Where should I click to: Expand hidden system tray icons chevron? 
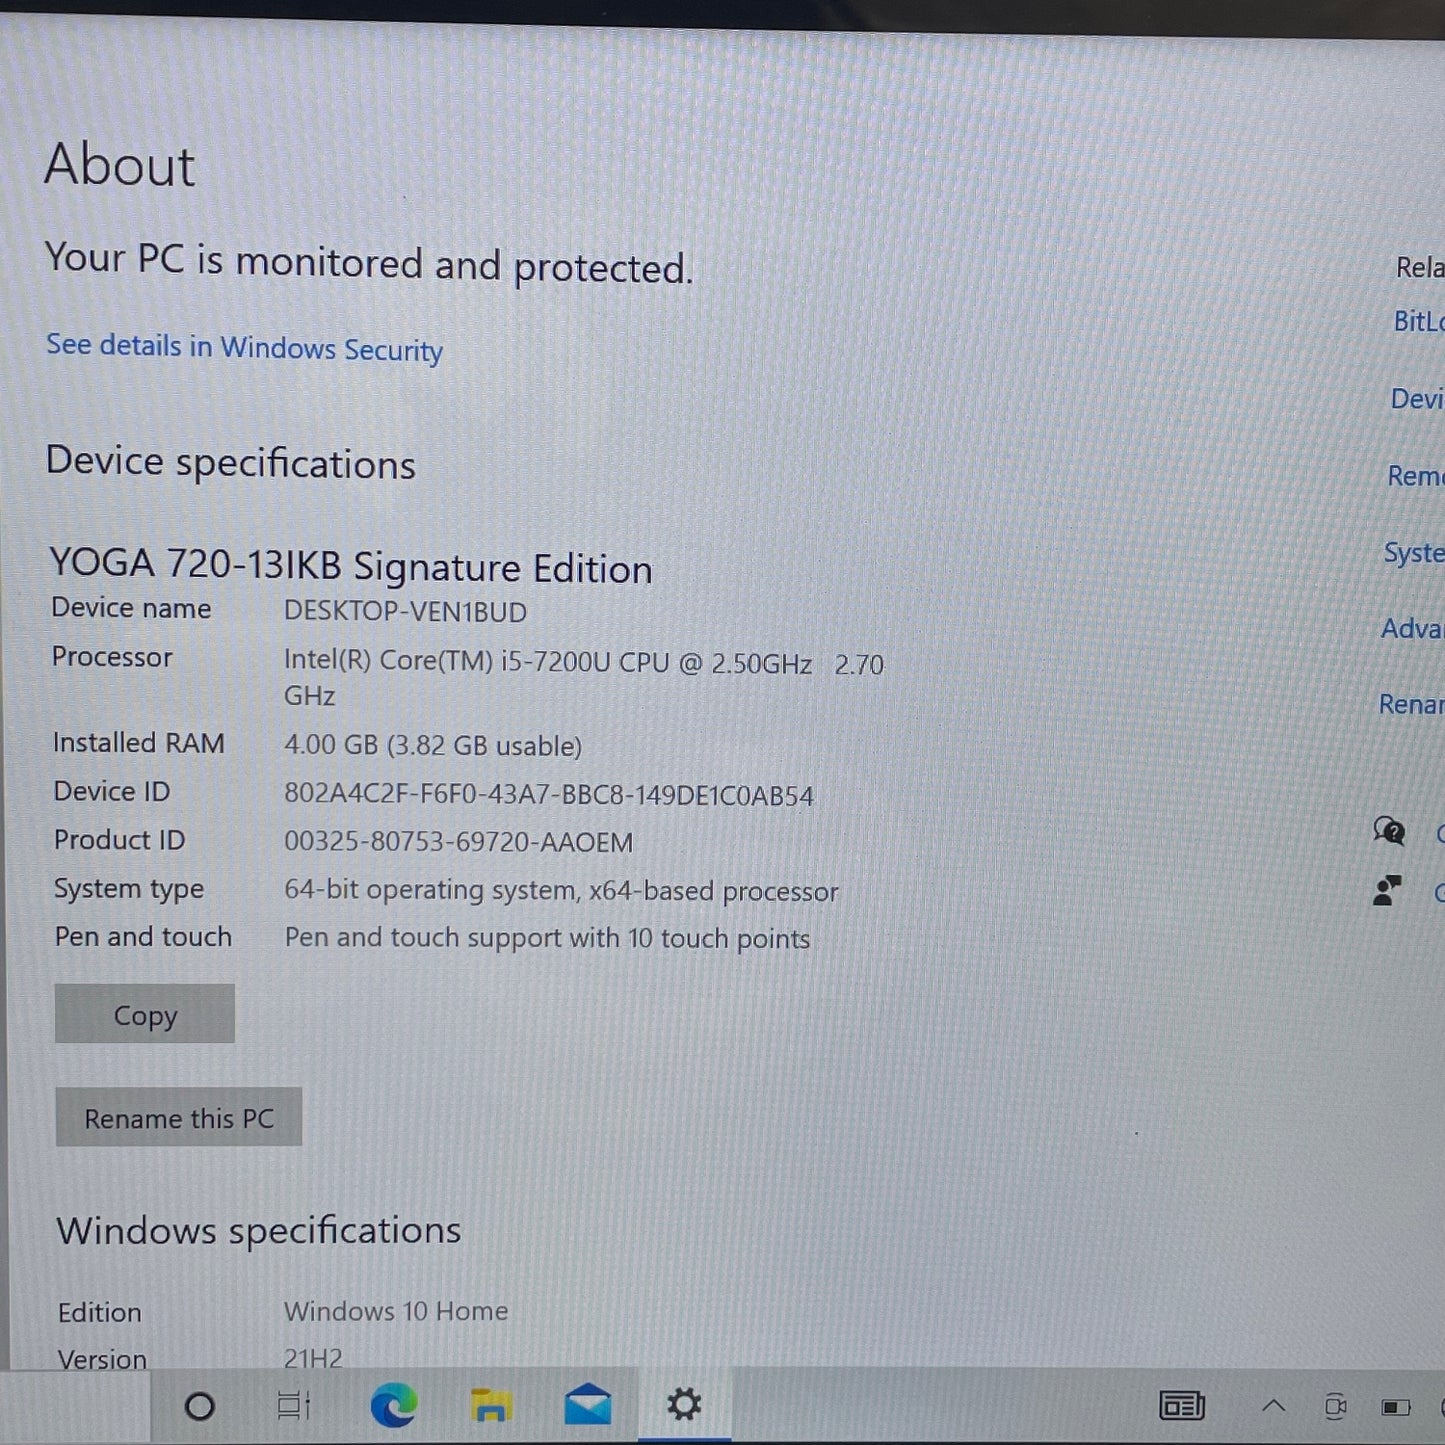click(x=1273, y=1406)
